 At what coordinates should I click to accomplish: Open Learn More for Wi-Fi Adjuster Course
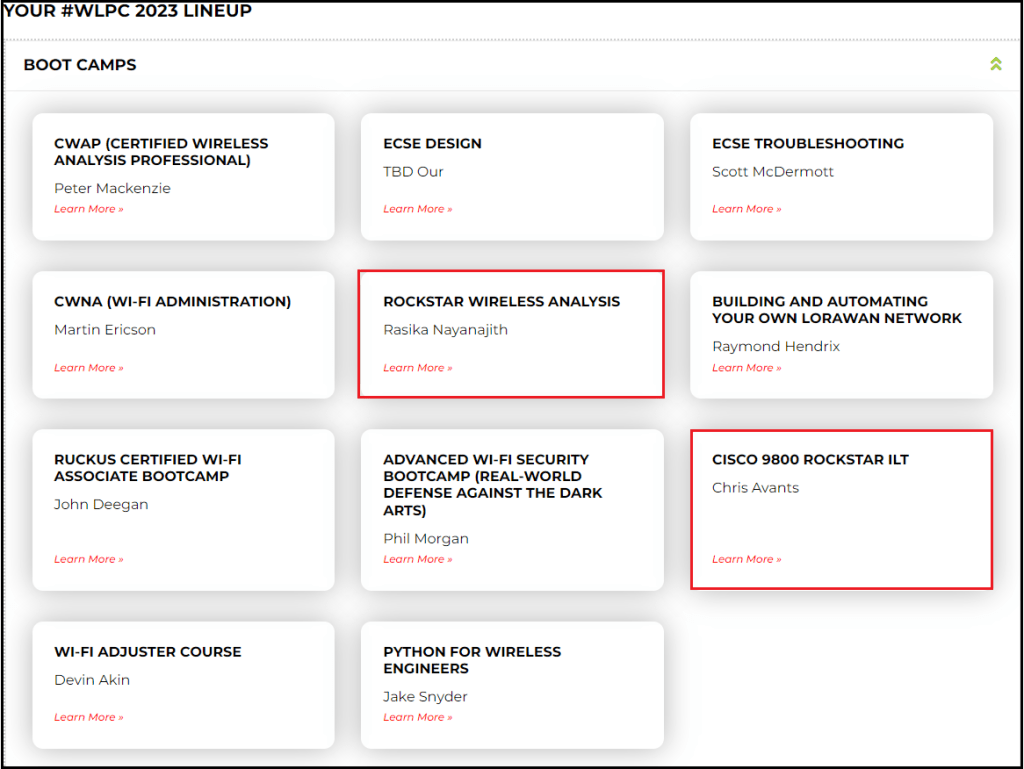(x=89, y=717)
